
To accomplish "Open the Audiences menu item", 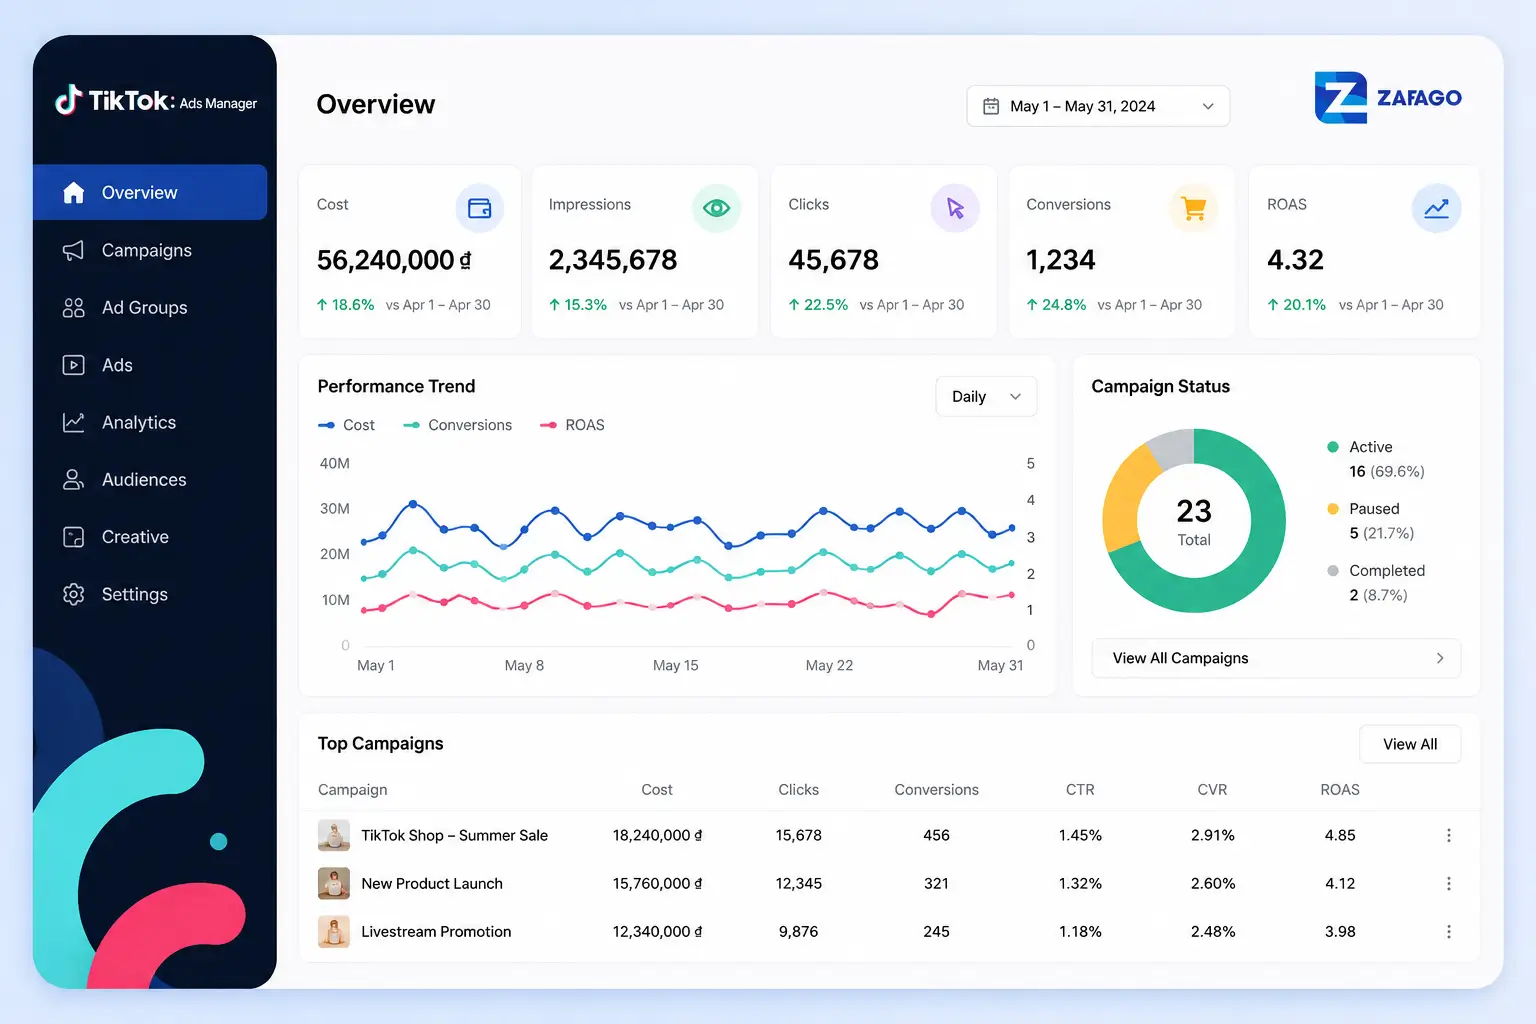I will point(150,480).
